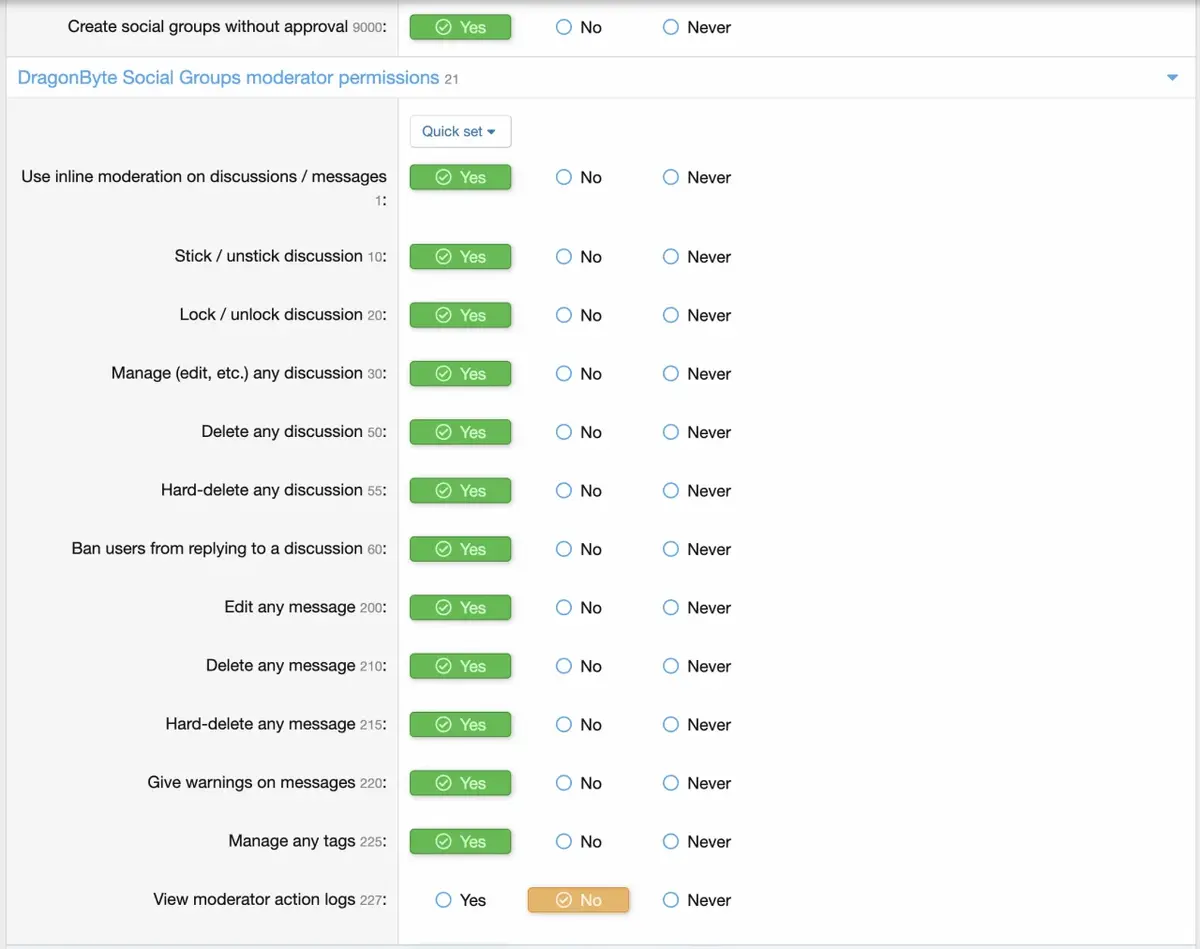The image size is (1200, 949).
Task: Select No for Manage (edit, etc.) any discussion
Action: (564, 374)
